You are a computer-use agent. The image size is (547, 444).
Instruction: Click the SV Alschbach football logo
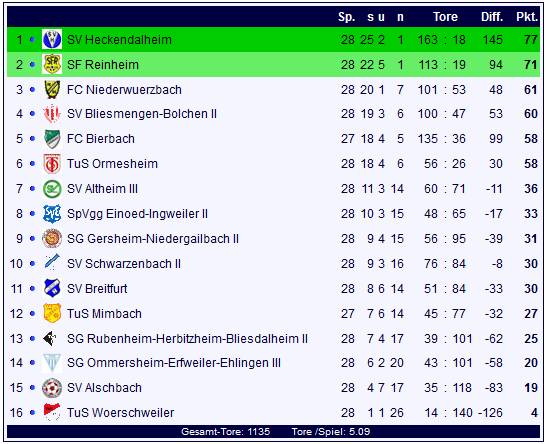[x=52, y=387]
